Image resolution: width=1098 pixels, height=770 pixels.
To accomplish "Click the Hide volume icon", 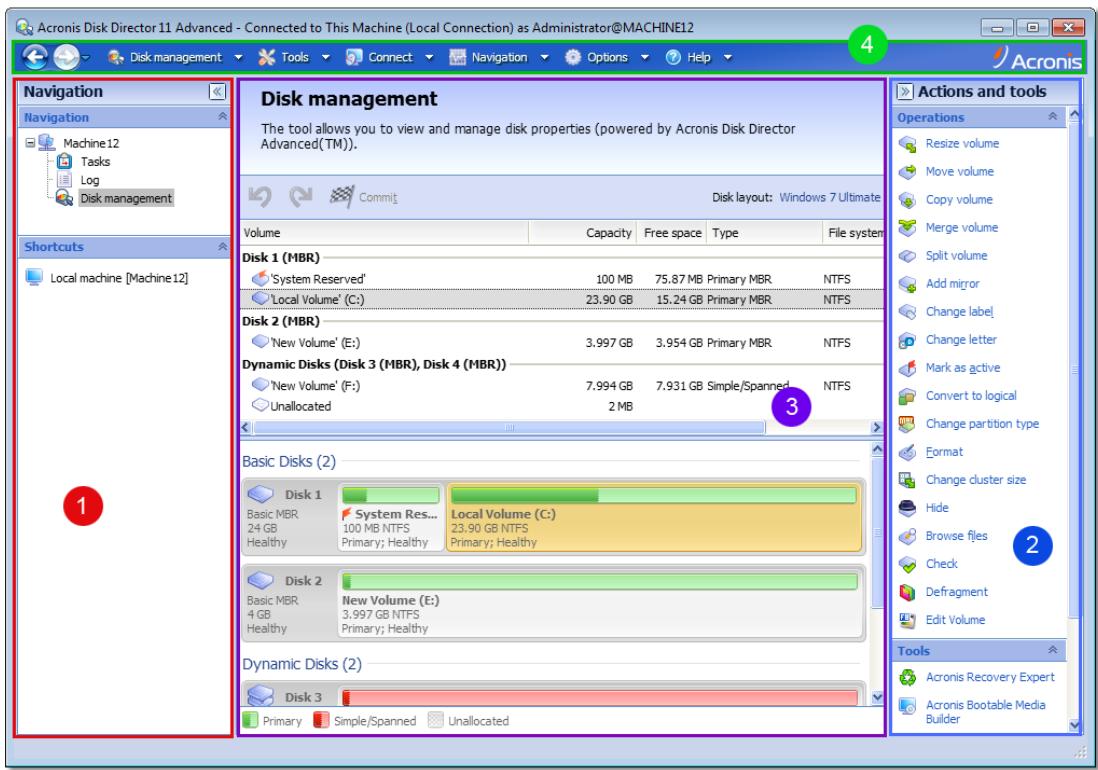I will coord(908,508).
